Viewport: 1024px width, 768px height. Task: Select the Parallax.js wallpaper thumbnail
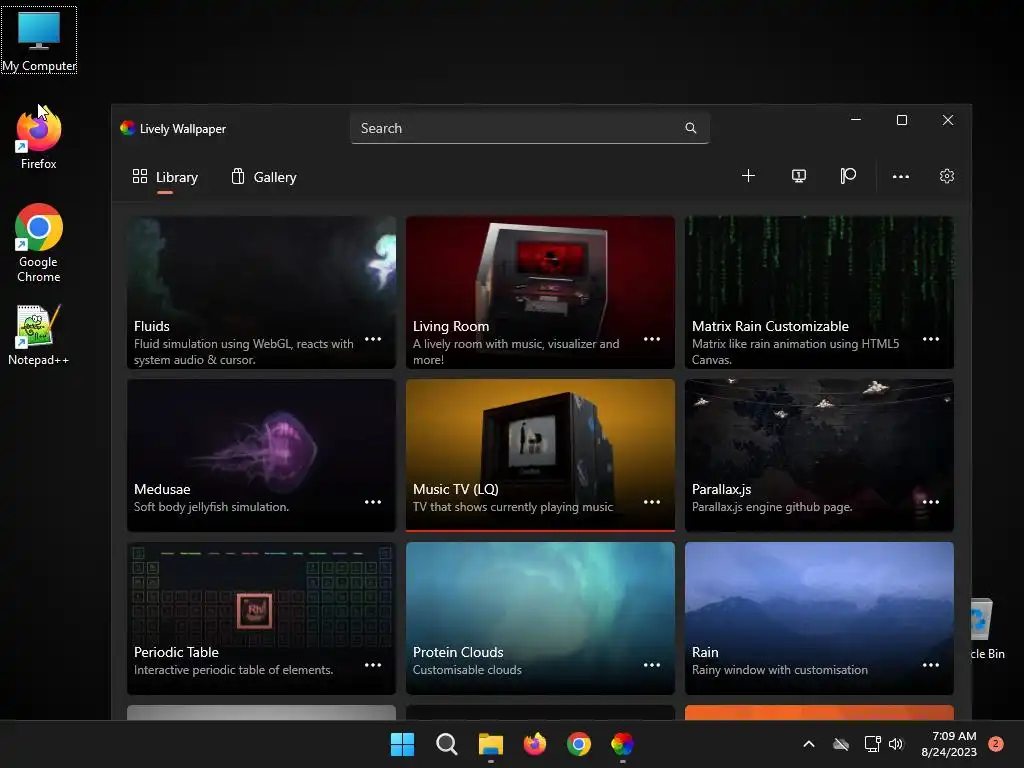click(819, 455)
